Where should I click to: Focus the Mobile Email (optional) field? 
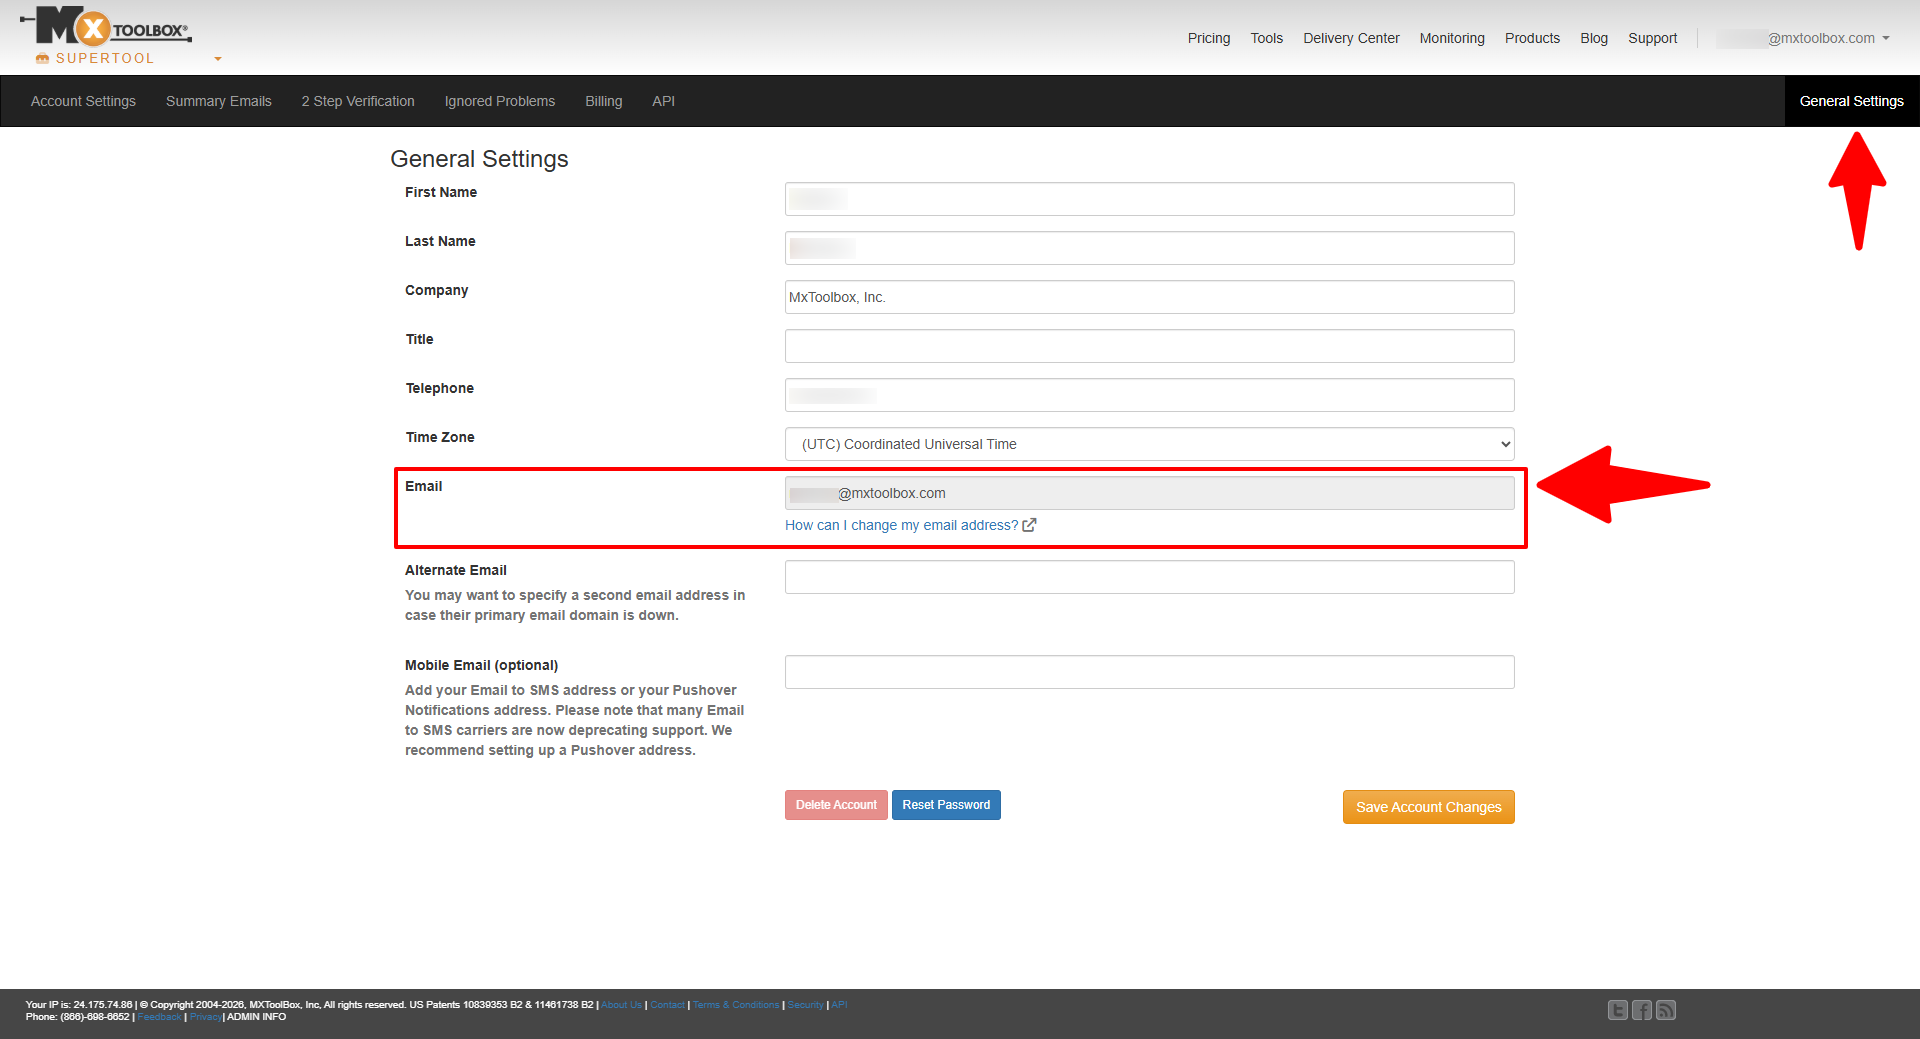pos(1149,672)
